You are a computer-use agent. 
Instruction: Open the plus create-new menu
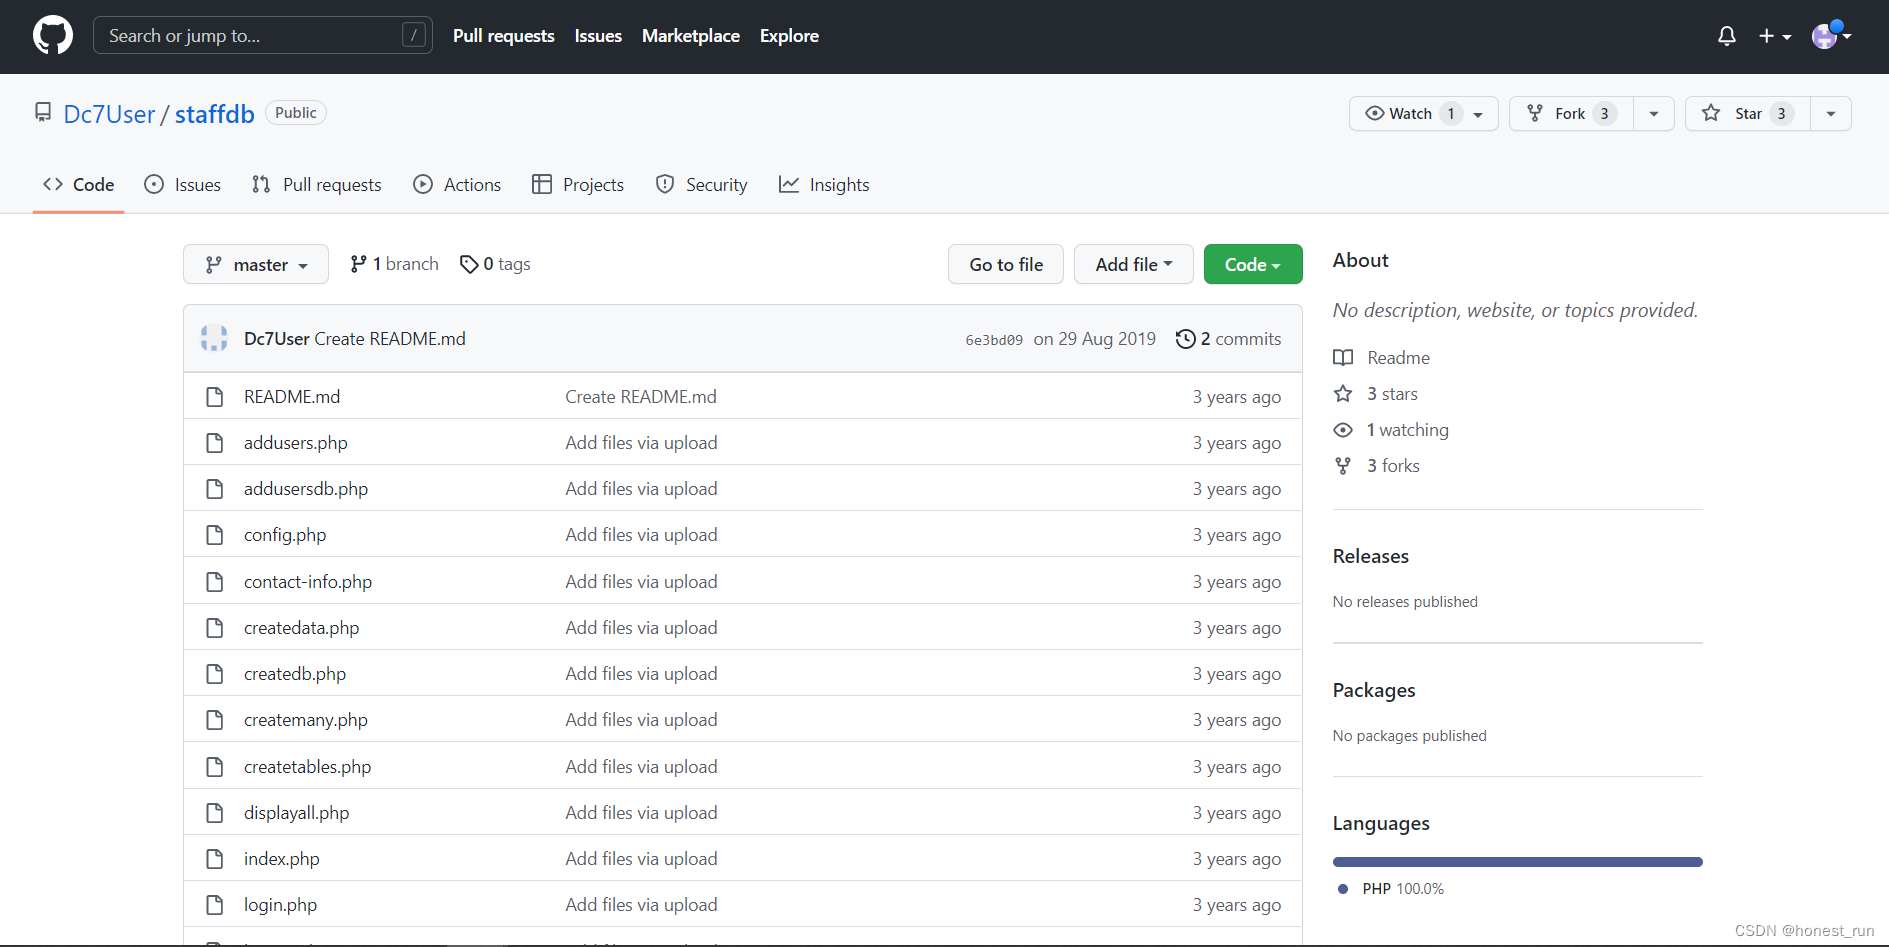(1775, 36)
